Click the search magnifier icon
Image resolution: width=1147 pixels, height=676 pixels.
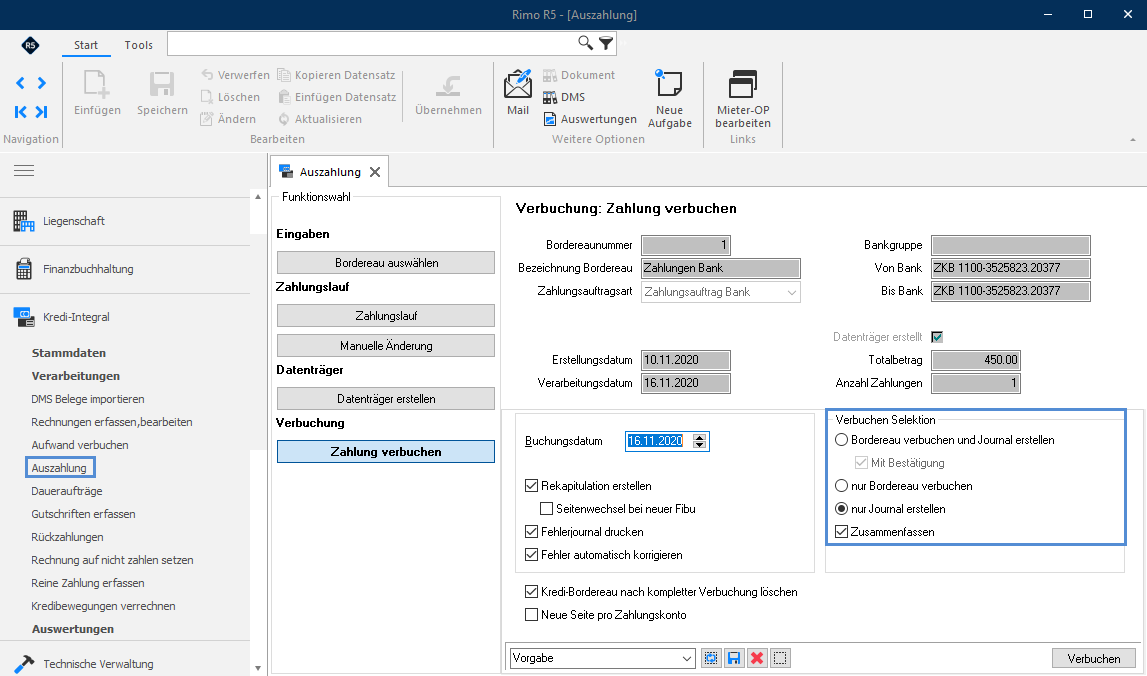pyautogui.click(x=585, y=43)
